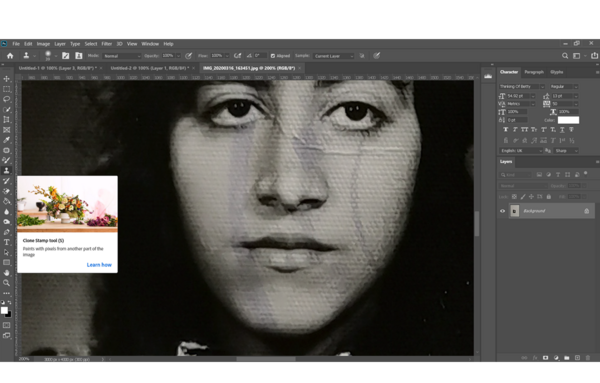This screenshot has height=383, width=600.
Task: Select the Quick Selection tool
Action: (x=7, y=110)
